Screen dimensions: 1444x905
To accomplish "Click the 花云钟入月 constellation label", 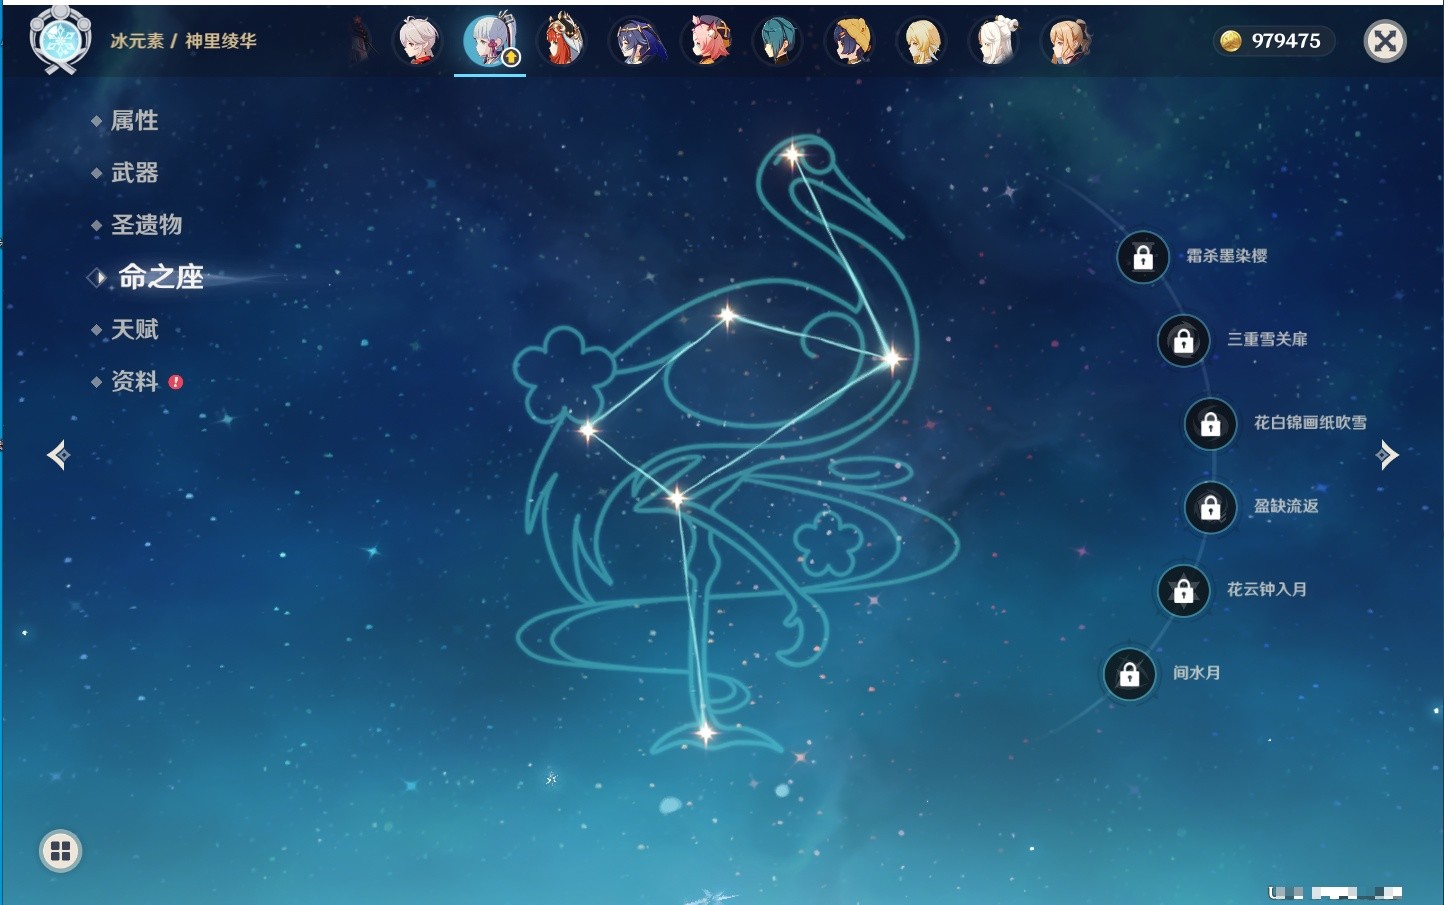I will pyautogui.click(x=1267, y=589).
